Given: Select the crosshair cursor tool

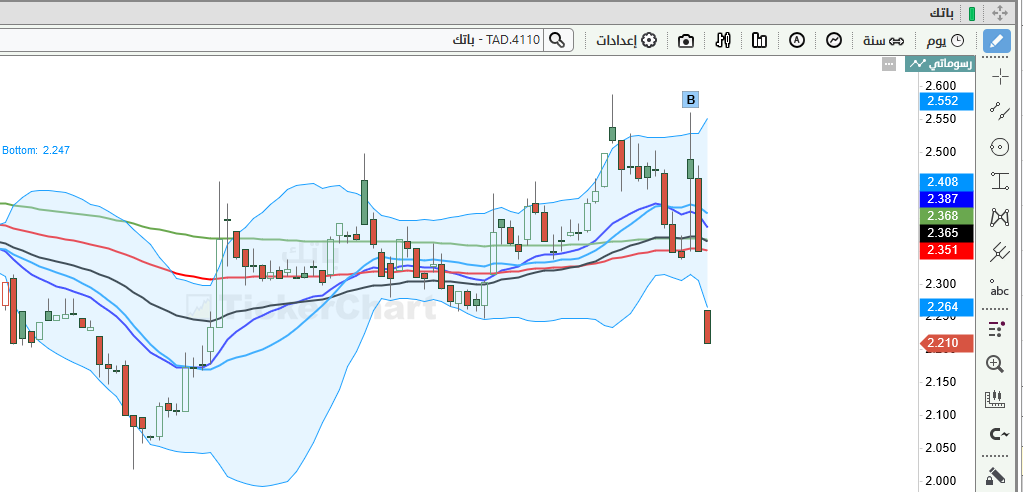Looking at the screenshot, I should (x=999, y=77).
